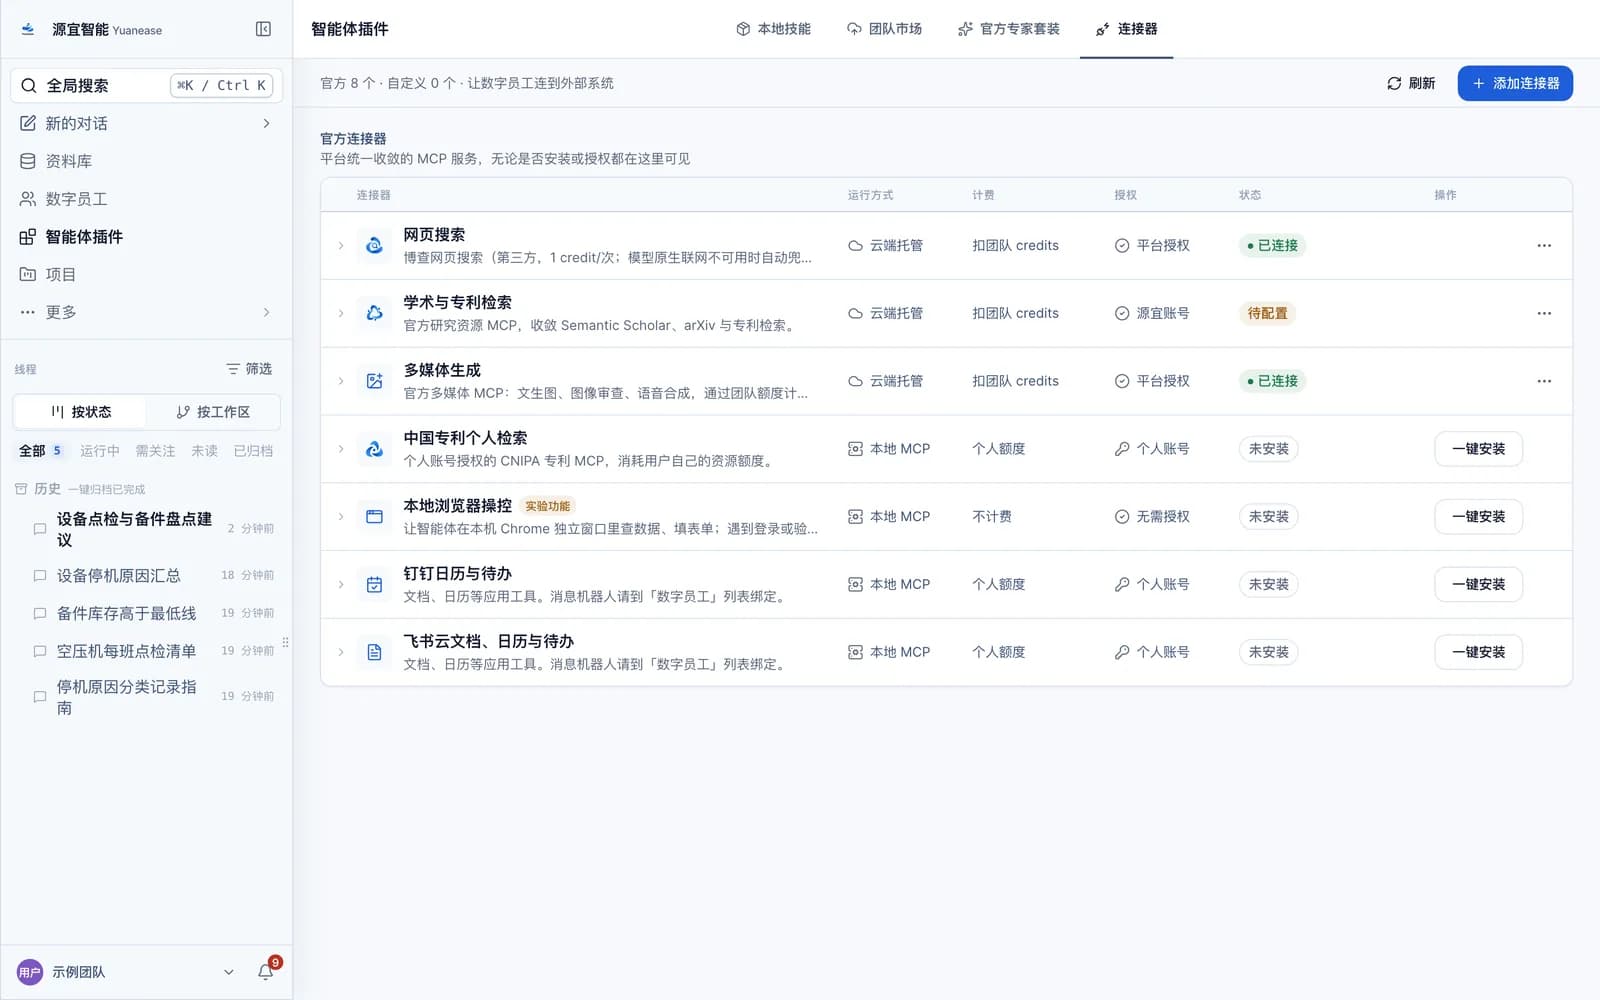Switch to the 团队市场 tab

tap(884, 29)
